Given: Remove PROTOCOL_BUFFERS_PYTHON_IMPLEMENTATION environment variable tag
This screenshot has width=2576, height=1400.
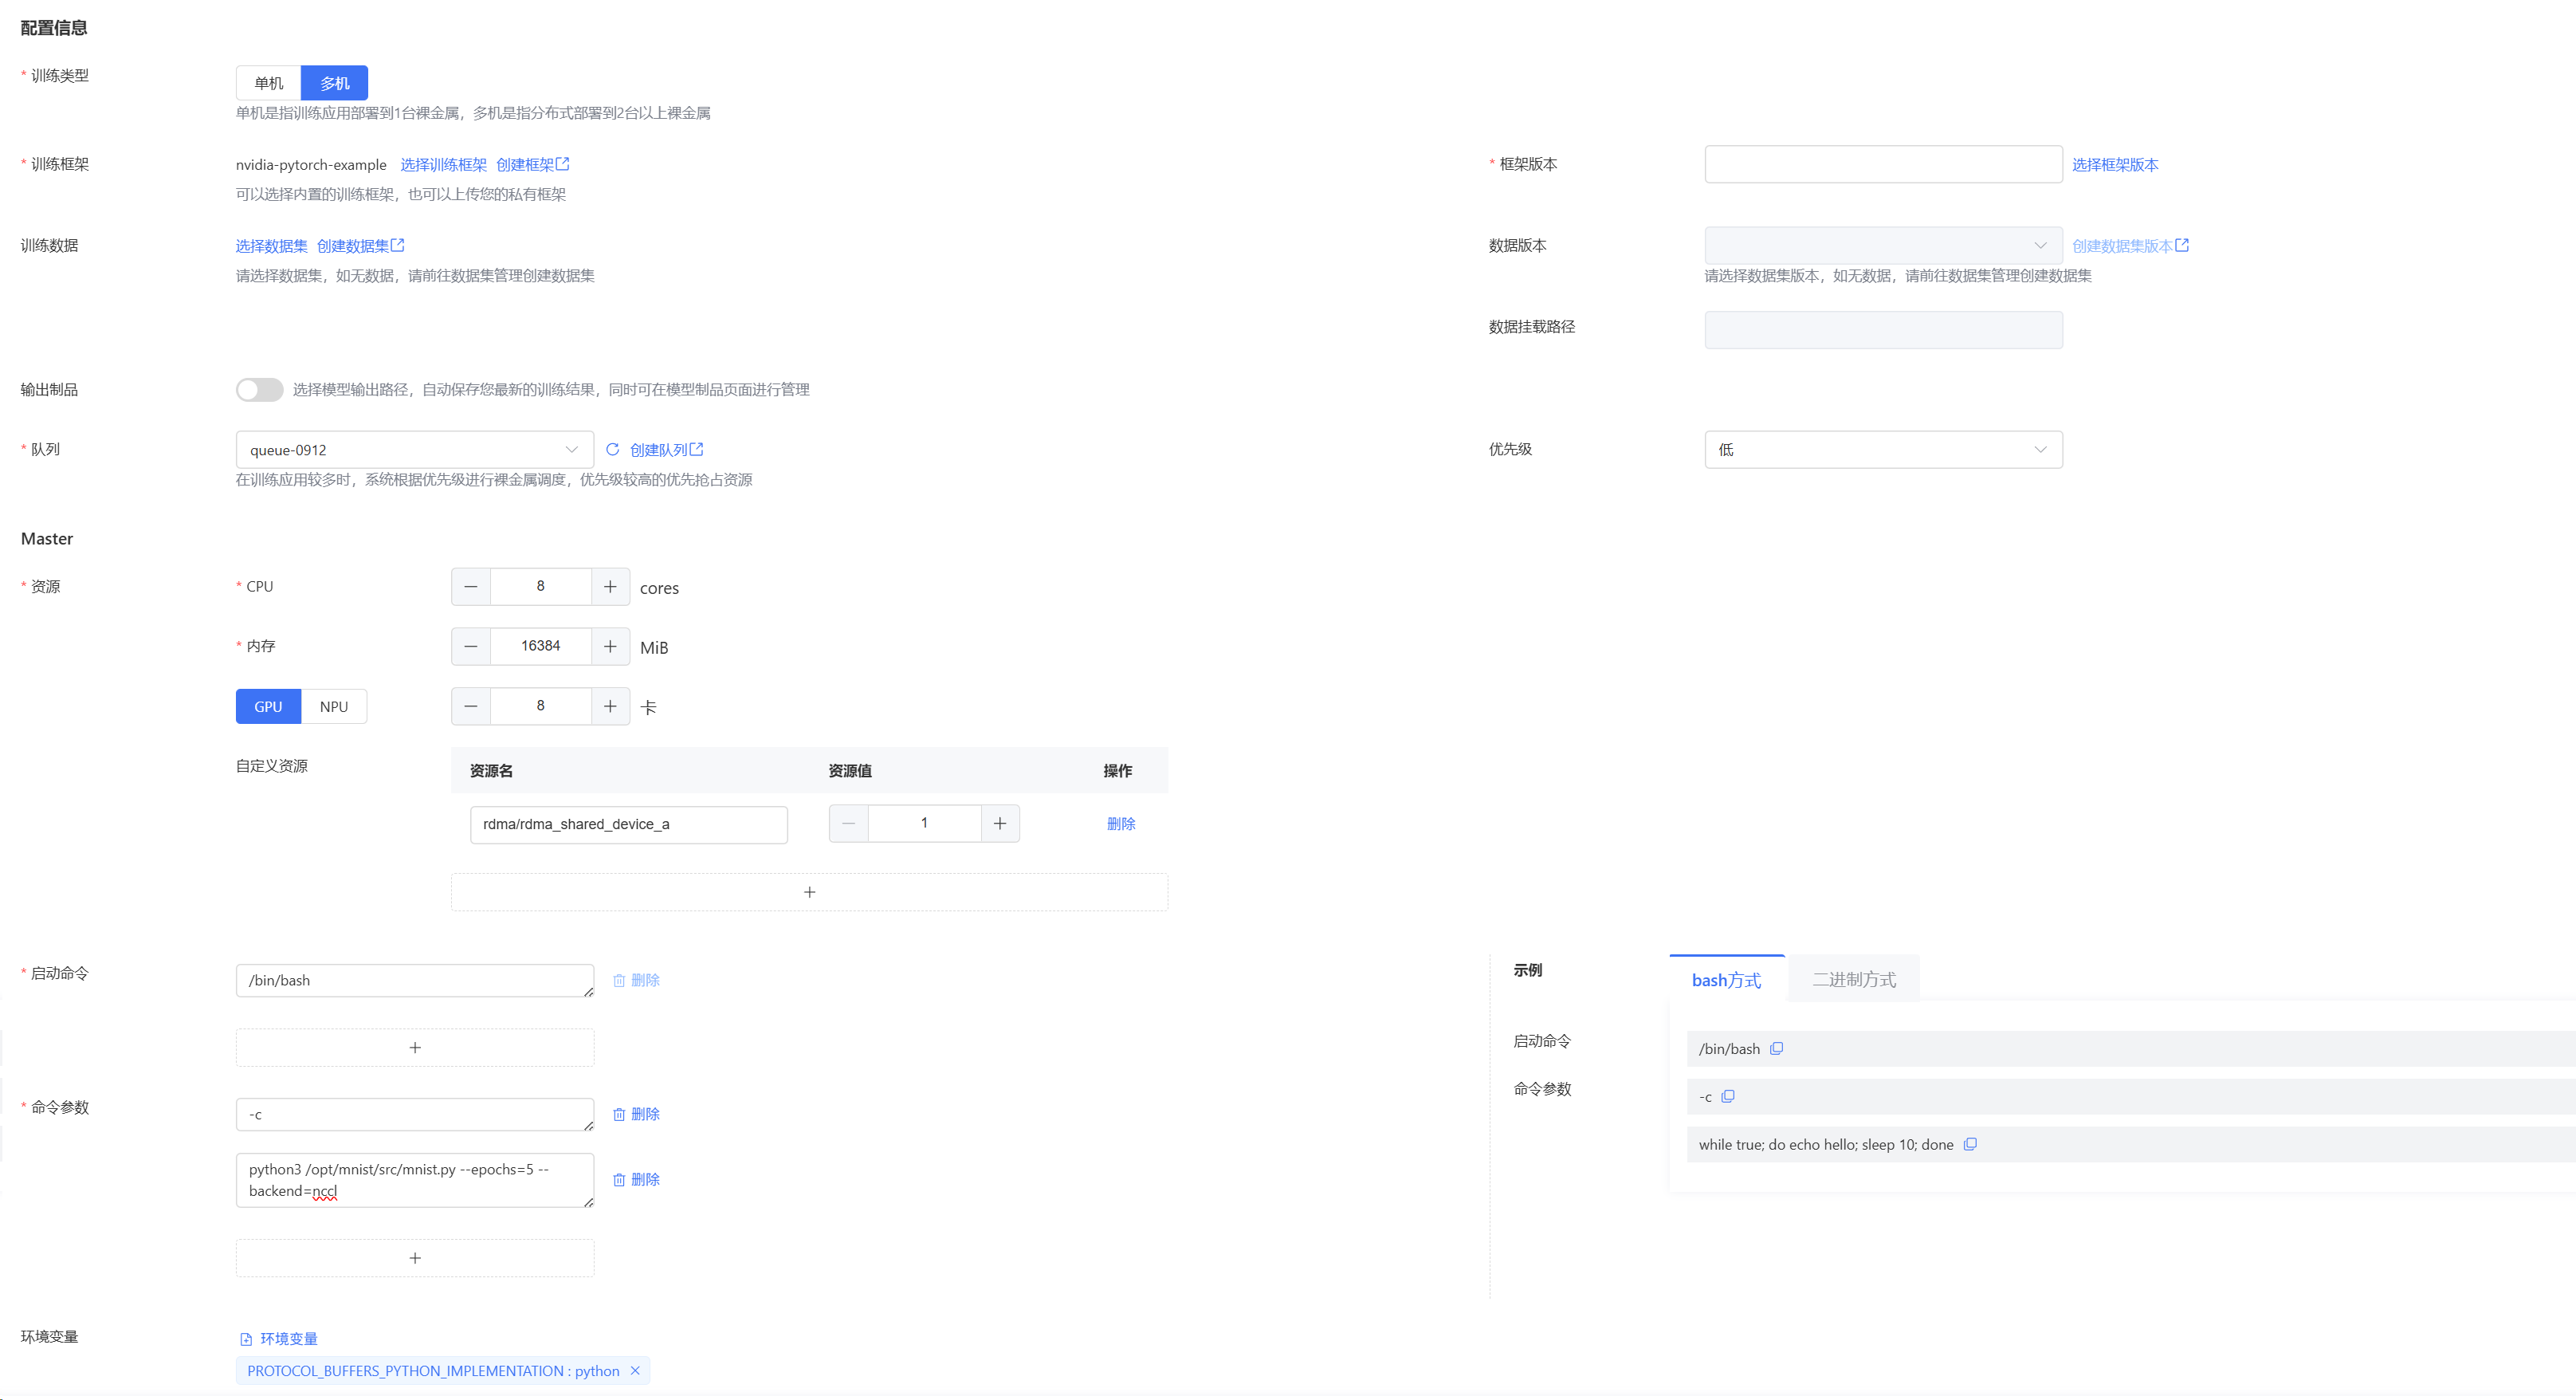Looking at the screenshot, I should point(635,1371).
